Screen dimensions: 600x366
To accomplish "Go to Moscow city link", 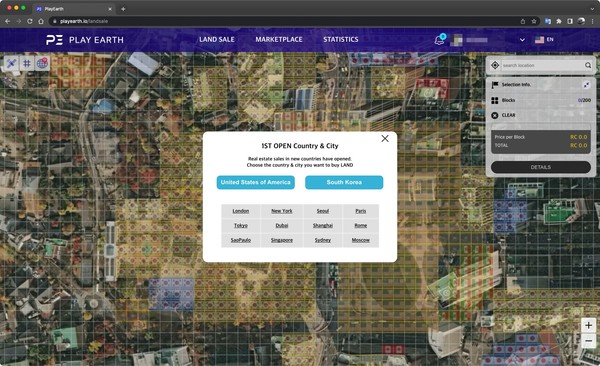I will tap(360, 240).
